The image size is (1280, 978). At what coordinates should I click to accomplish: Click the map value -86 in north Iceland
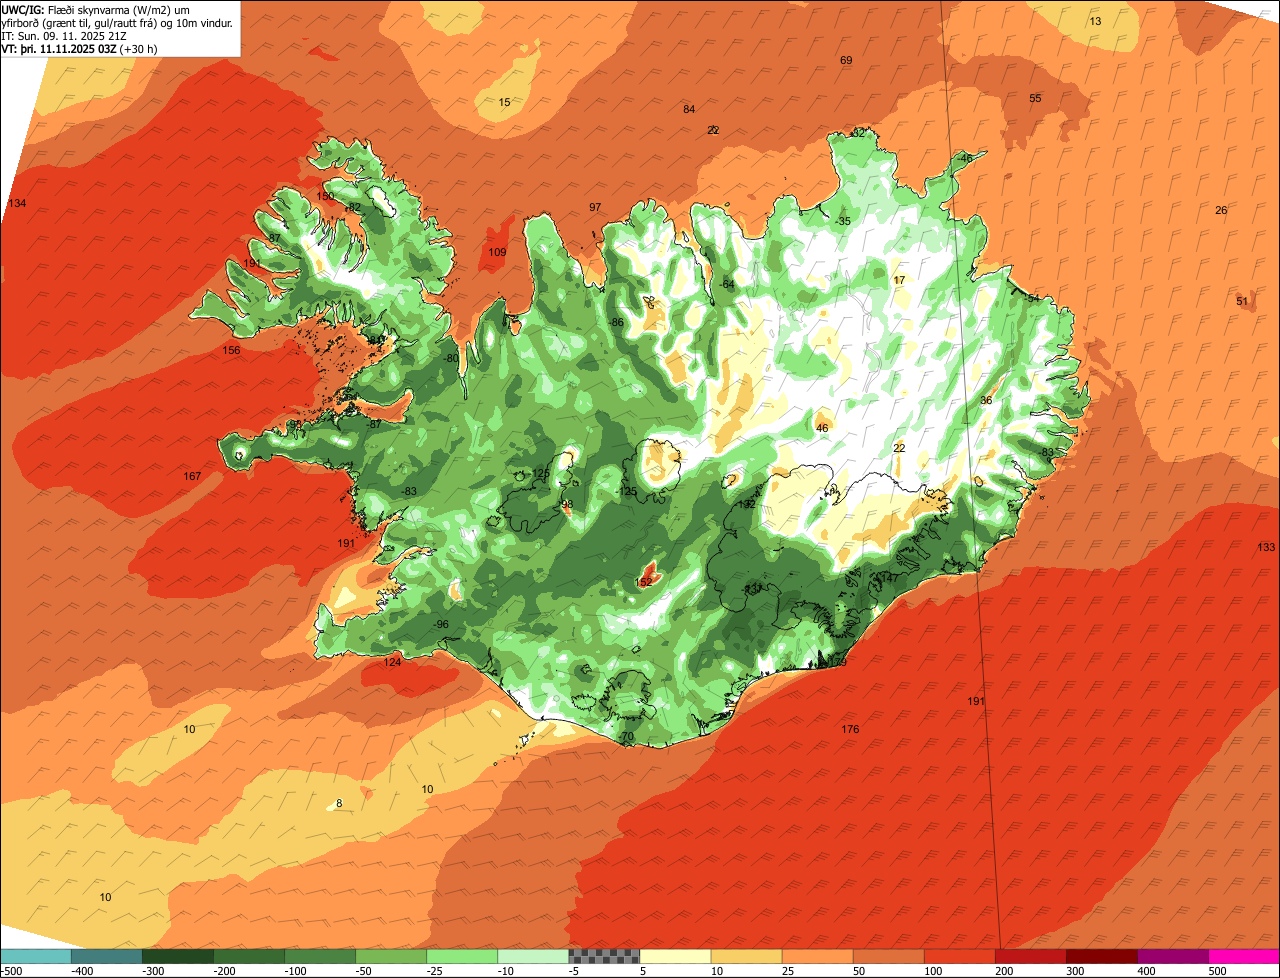(616, 322)
